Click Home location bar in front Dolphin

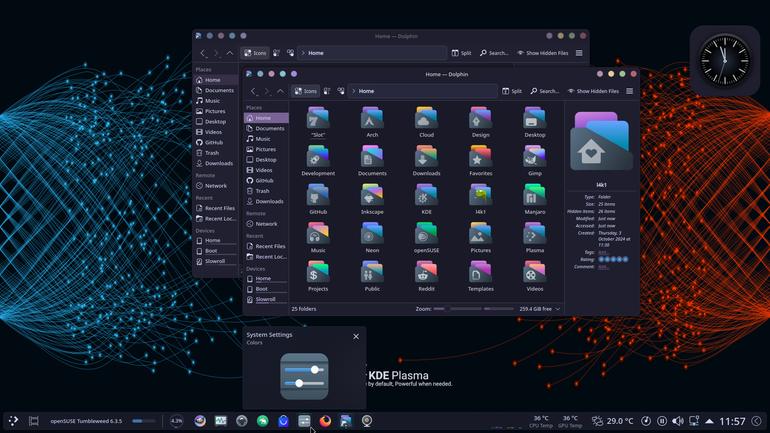[x=423, y=91]
